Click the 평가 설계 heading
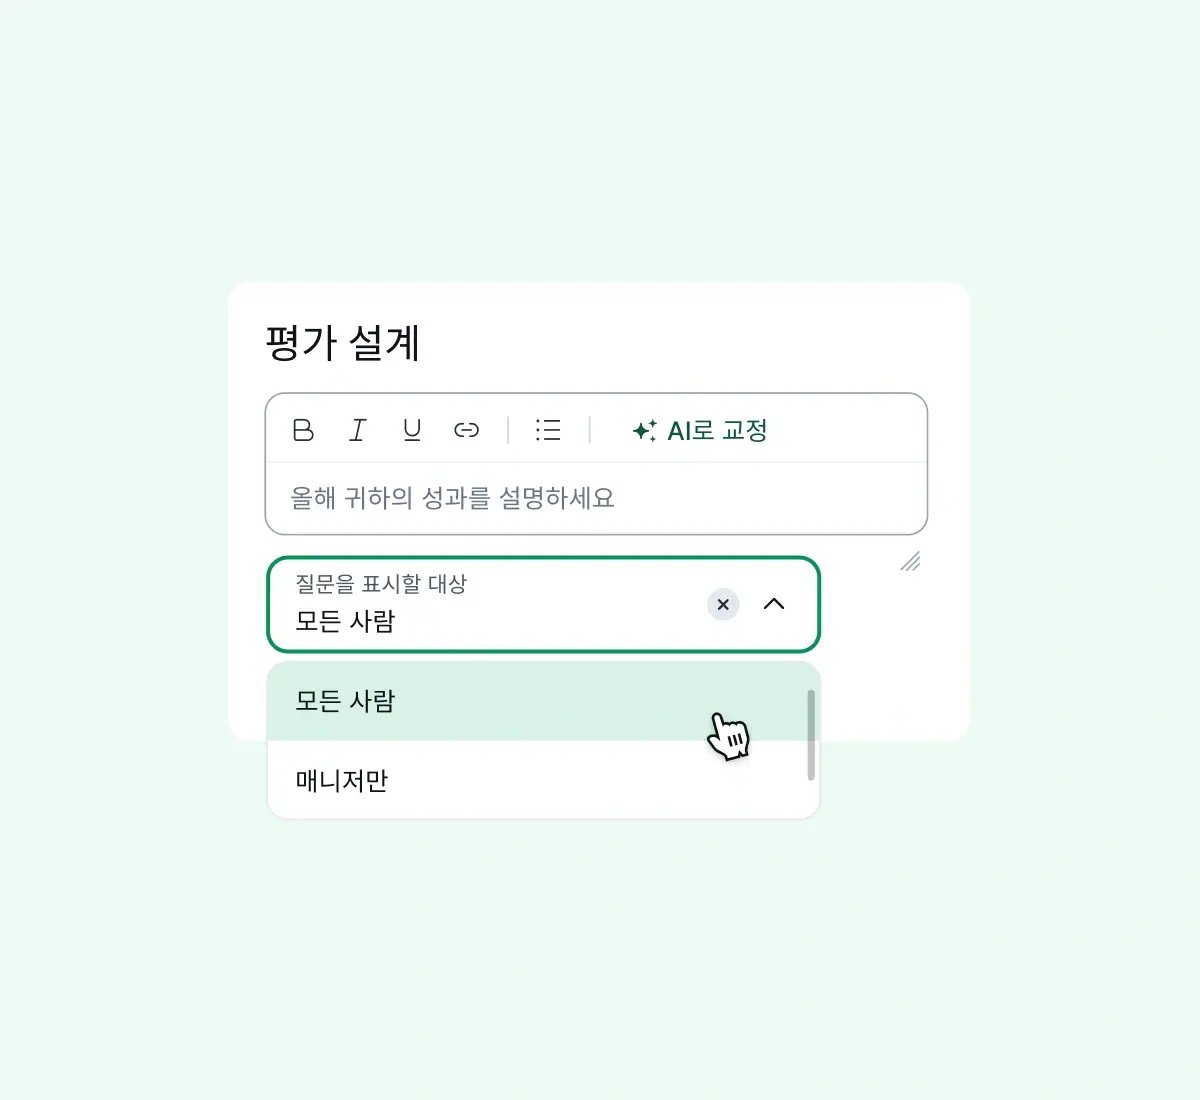Screen dimensions: 1200x1100 342,343
